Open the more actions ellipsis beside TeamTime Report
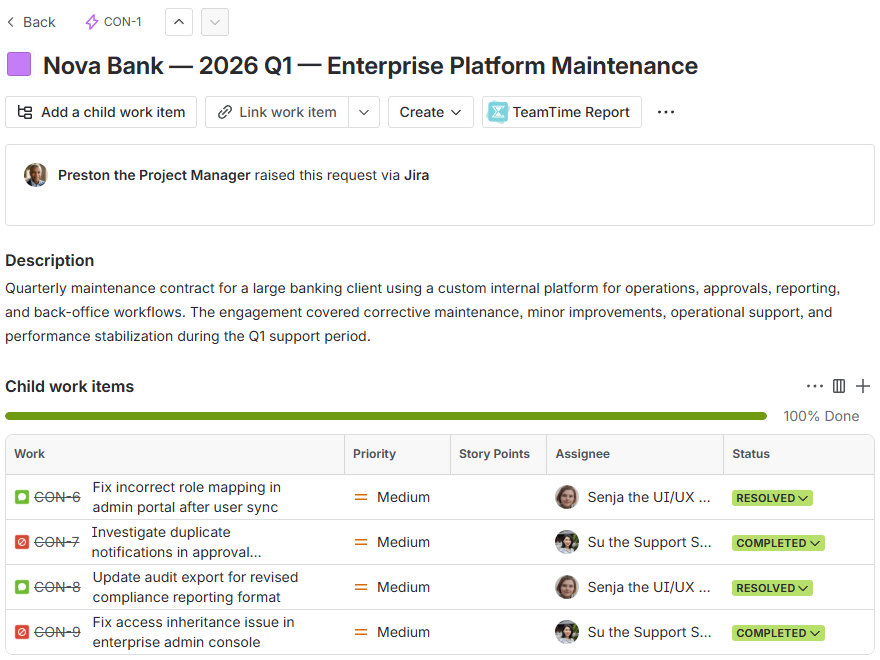 coord(666,112)
